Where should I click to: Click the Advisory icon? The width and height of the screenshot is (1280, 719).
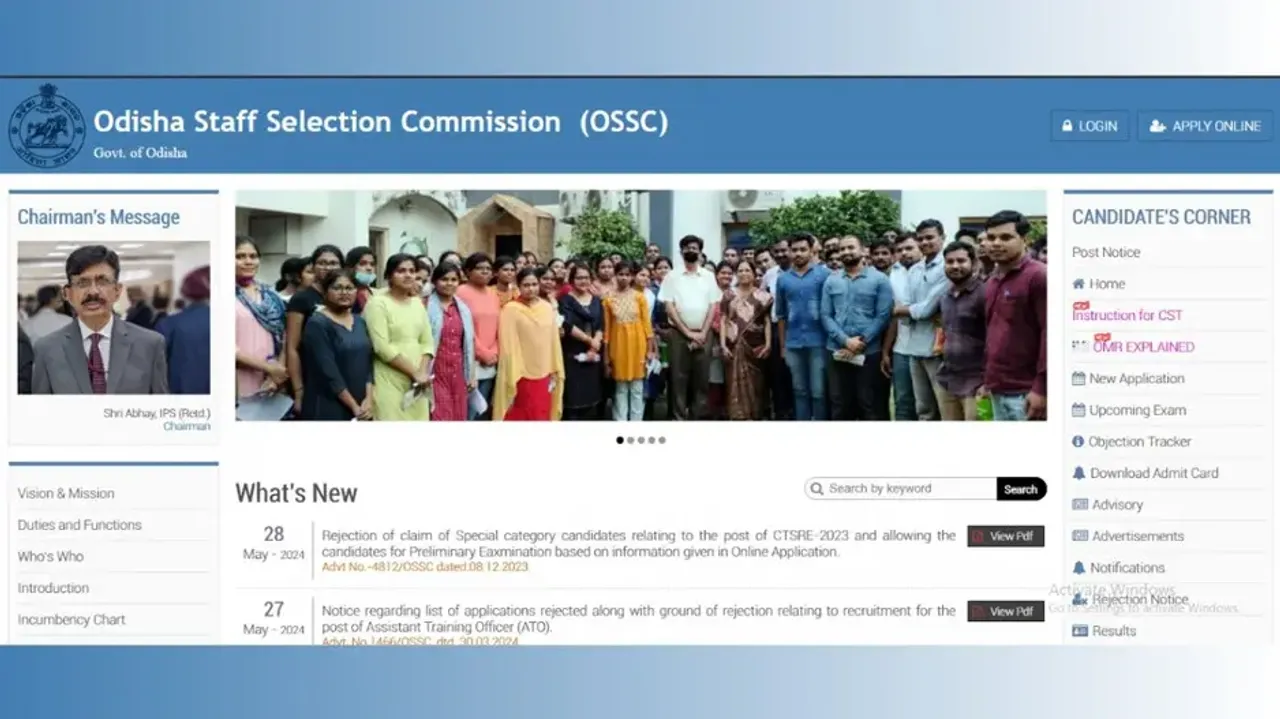(x=1080, y=504)
